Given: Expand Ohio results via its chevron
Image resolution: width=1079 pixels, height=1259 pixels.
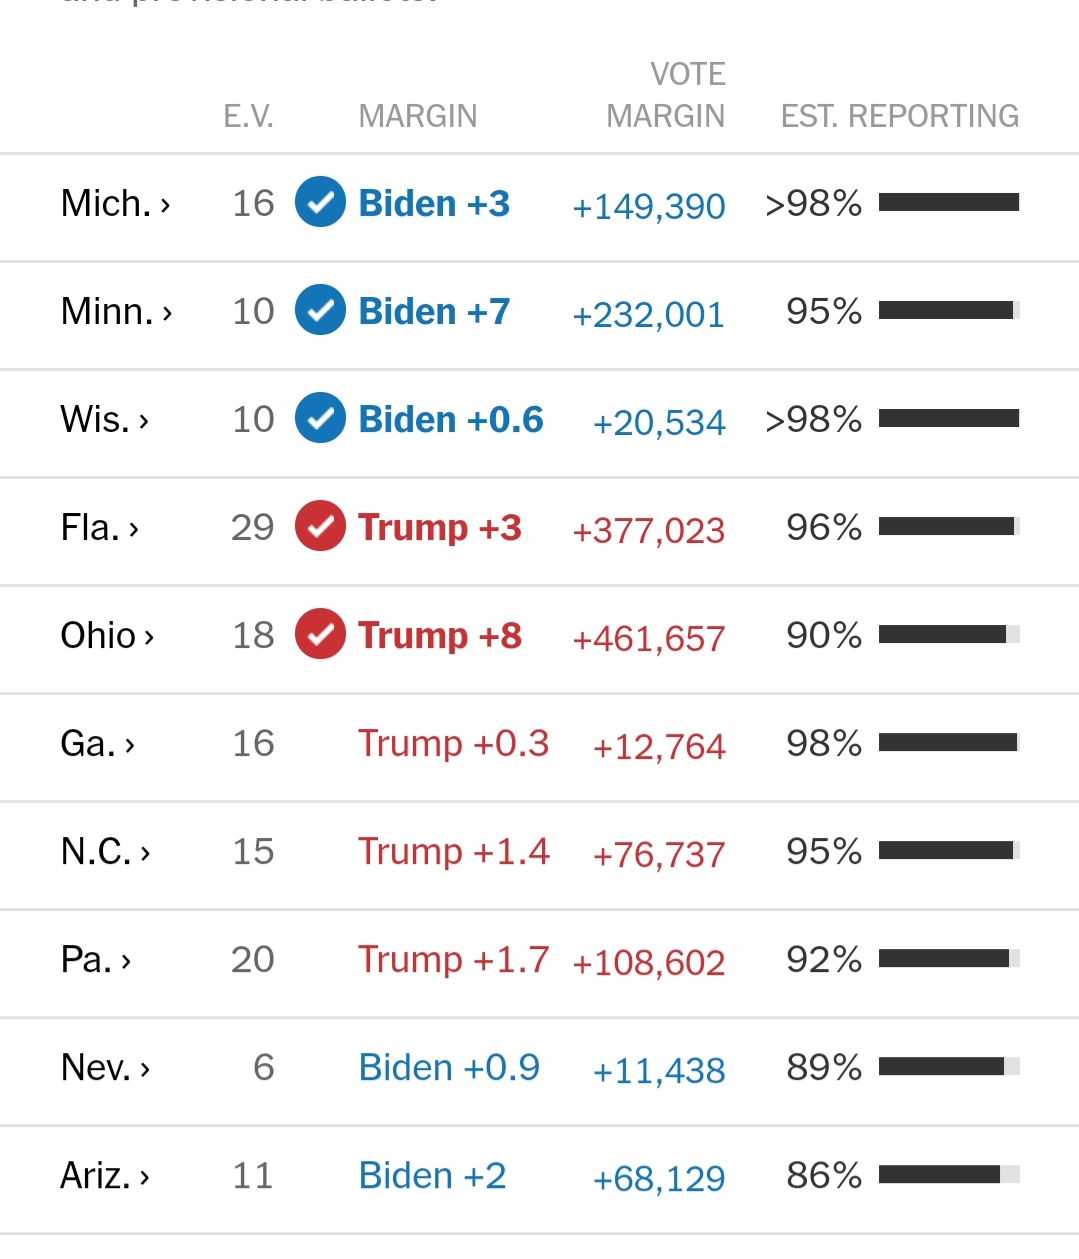Looking at the screenshot, I should [x=149, y=637].
